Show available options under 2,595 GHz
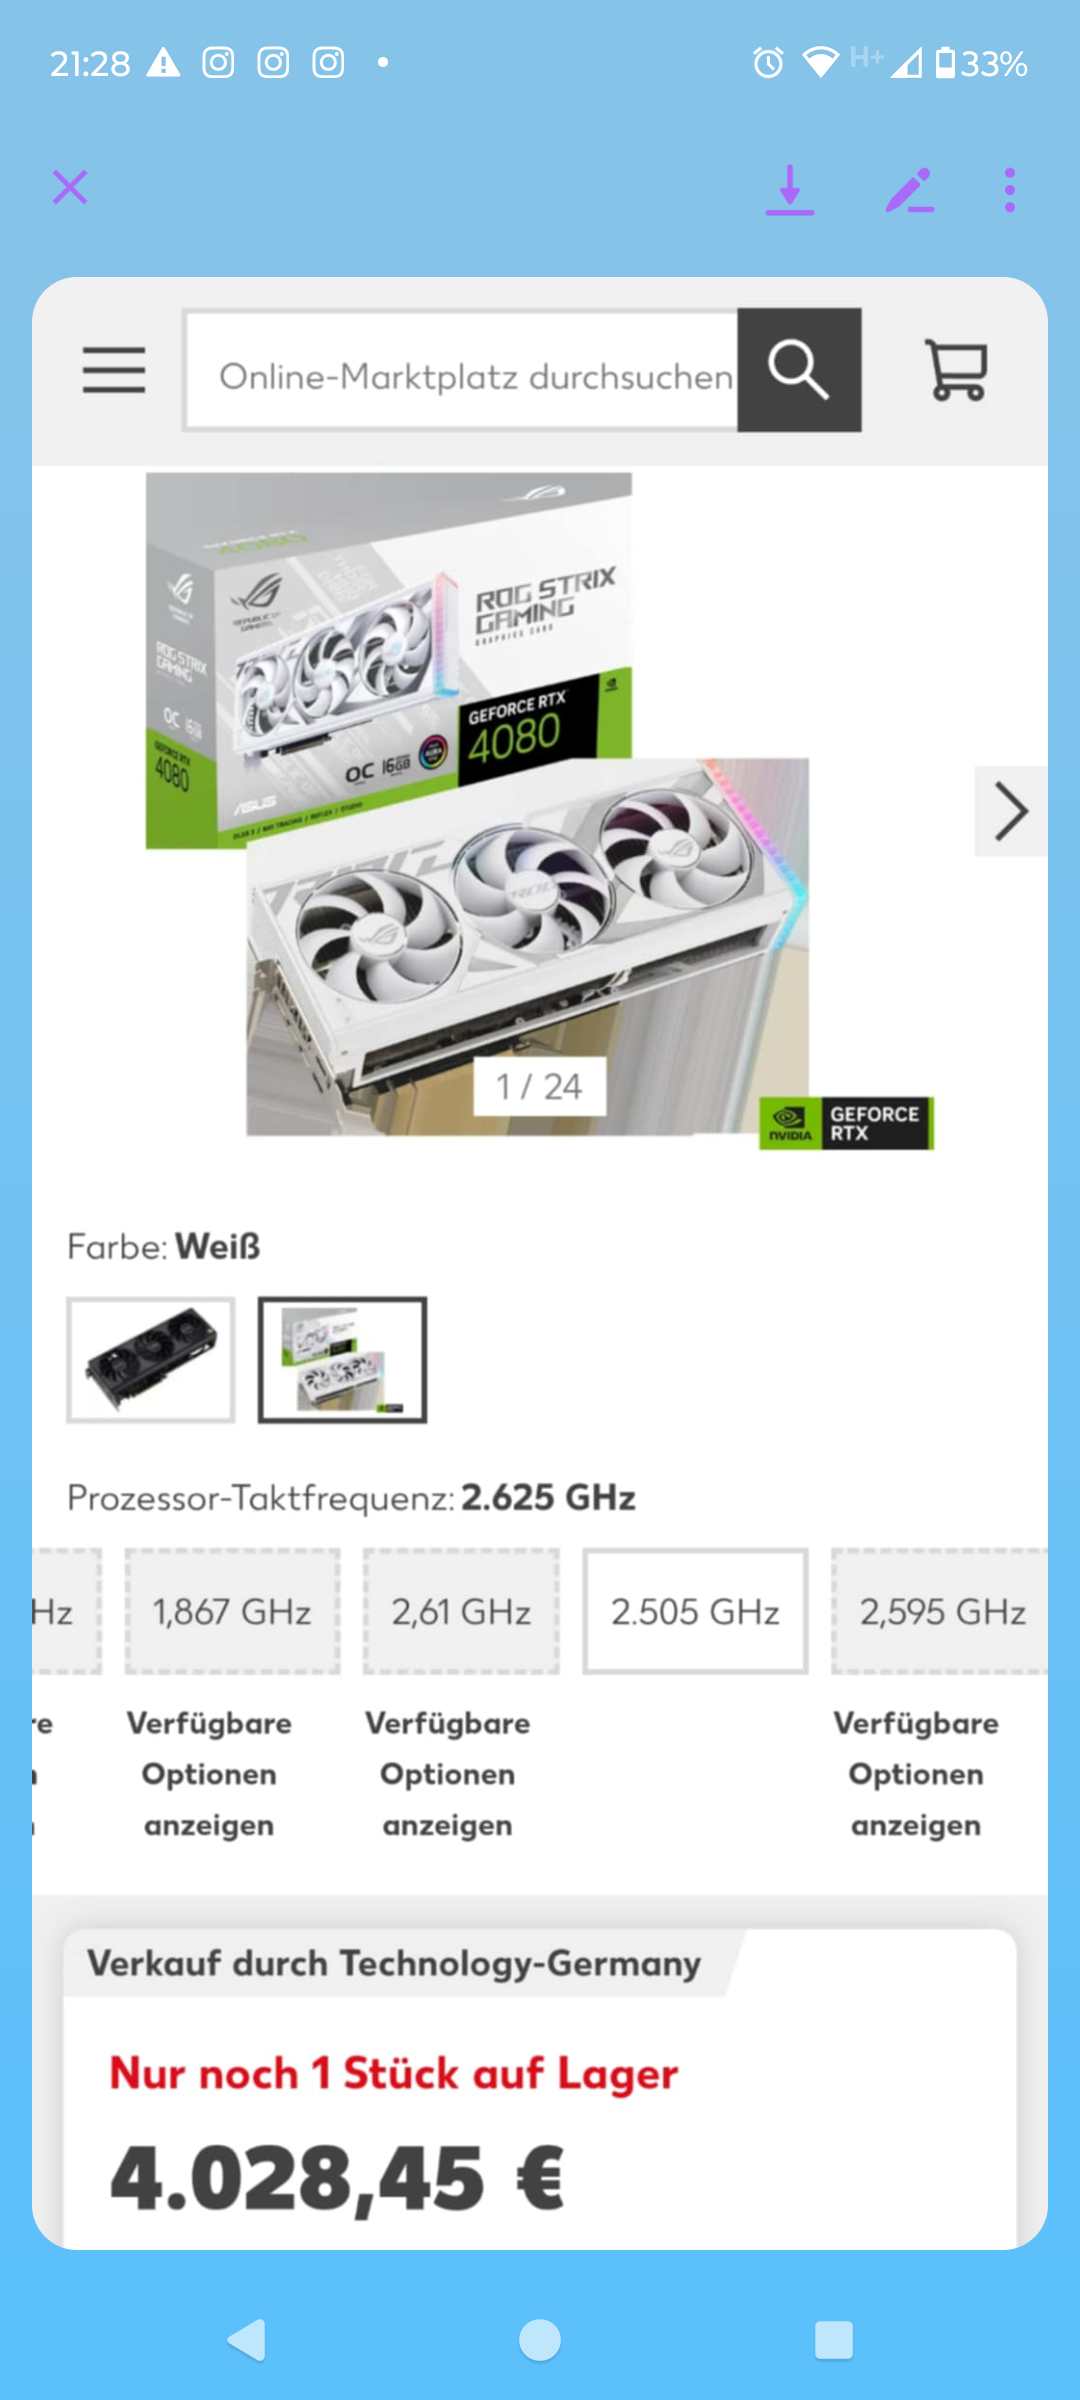The image size is (1080, 2400). pos(916,1774)
